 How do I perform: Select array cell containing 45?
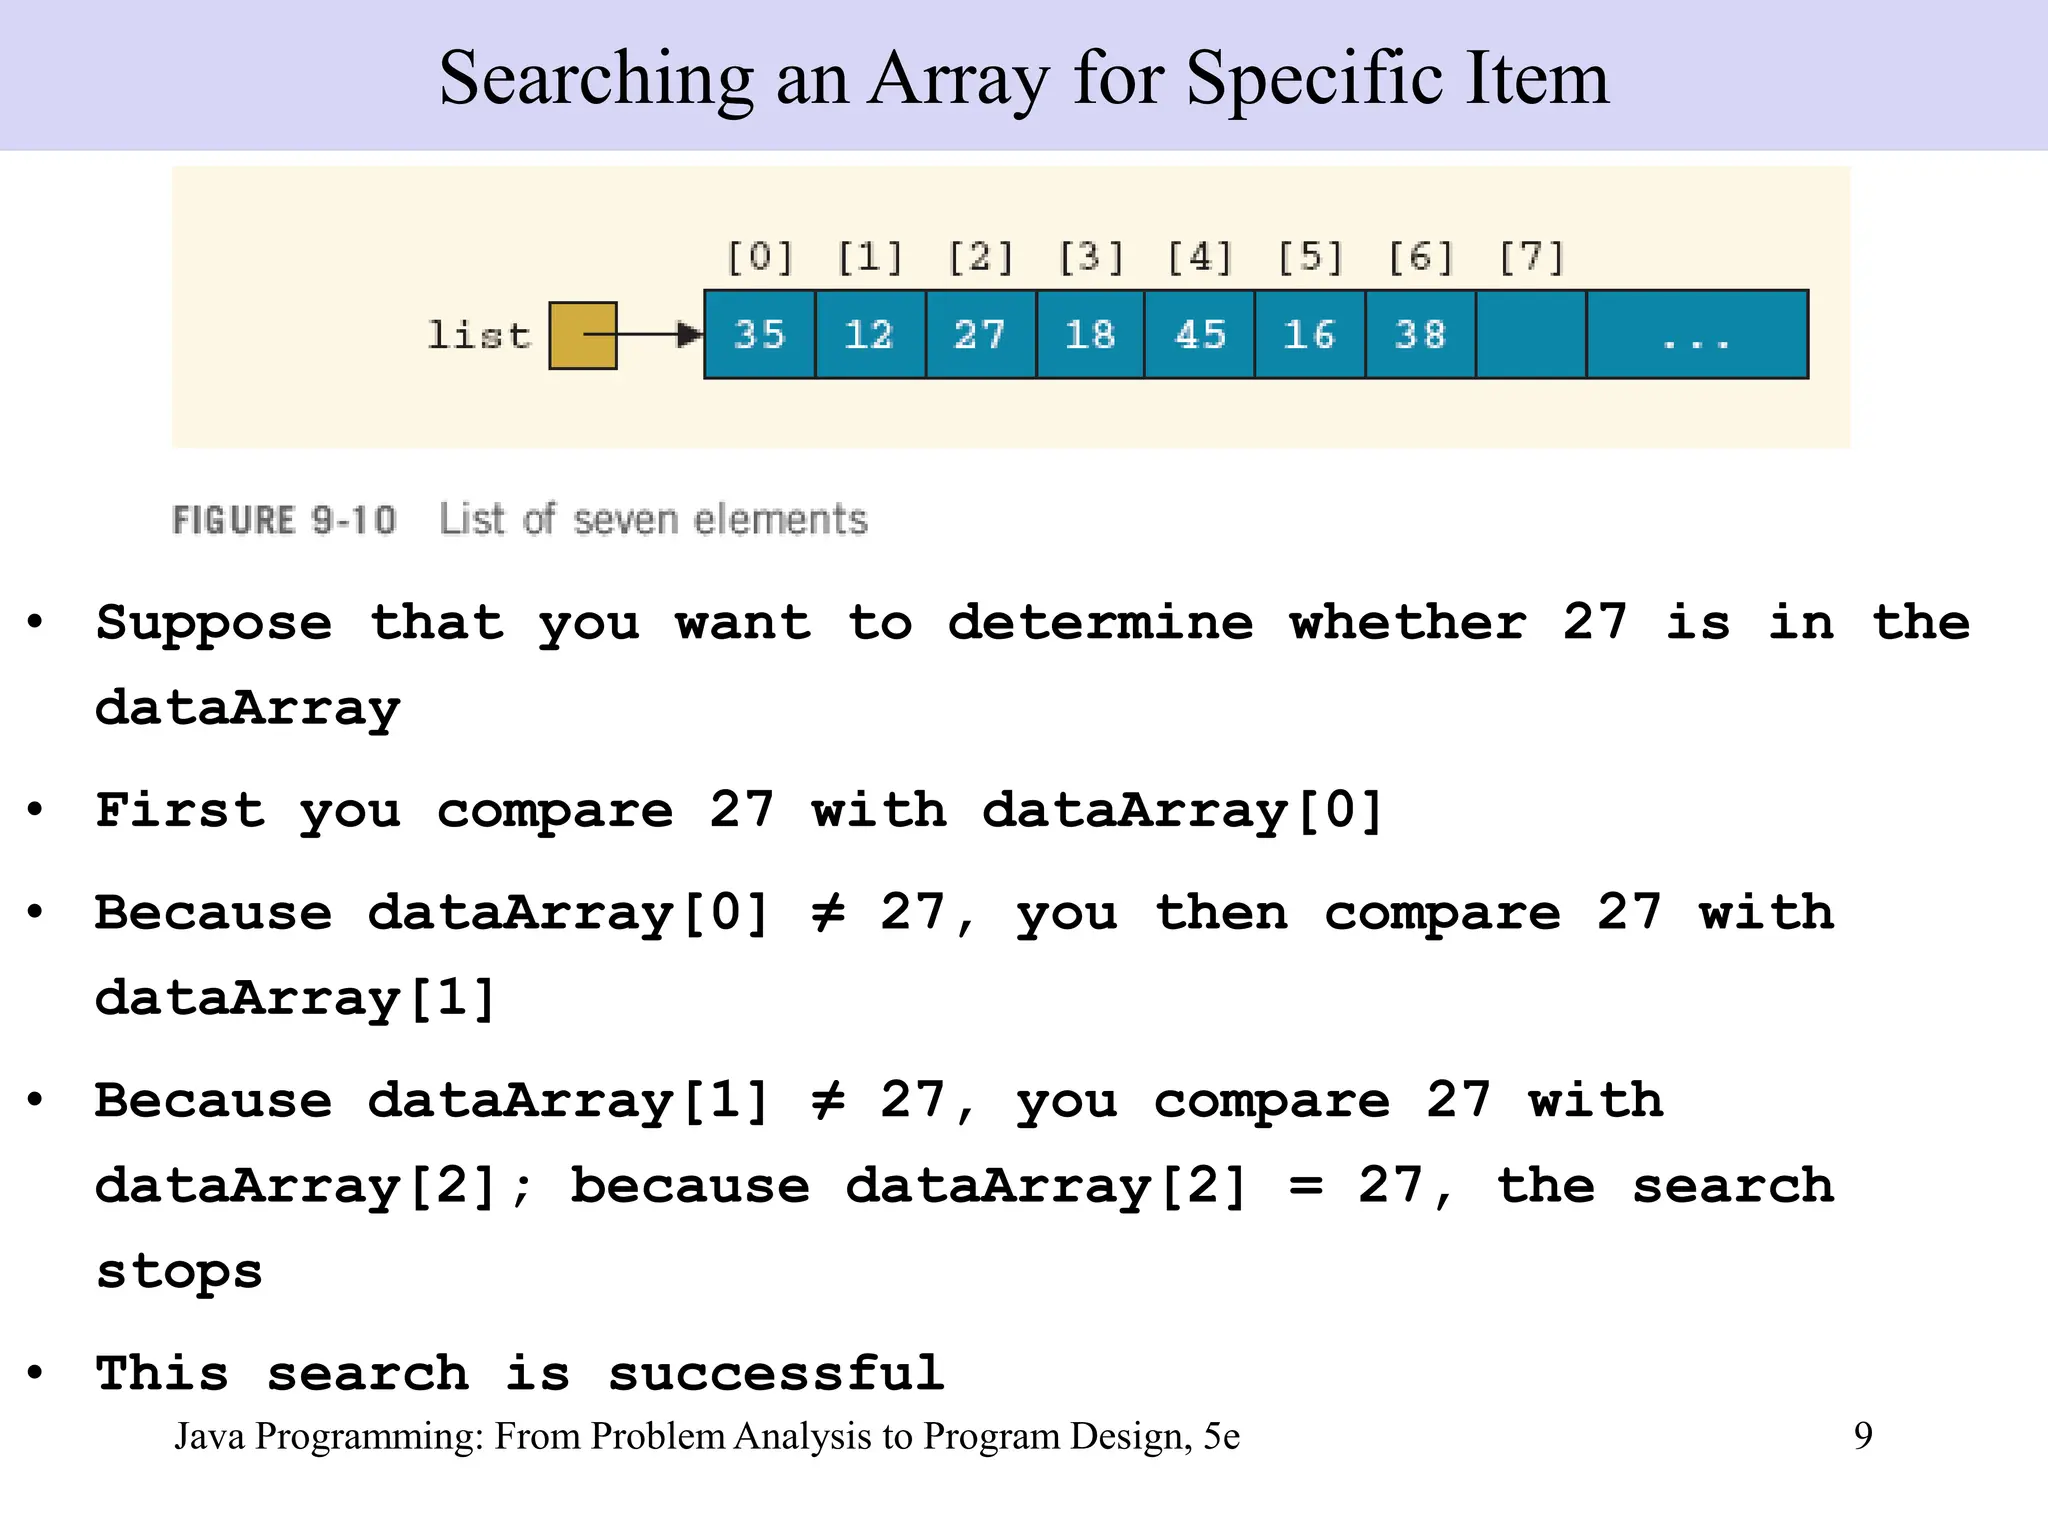pyautogui.click(x=1199, y=334)
